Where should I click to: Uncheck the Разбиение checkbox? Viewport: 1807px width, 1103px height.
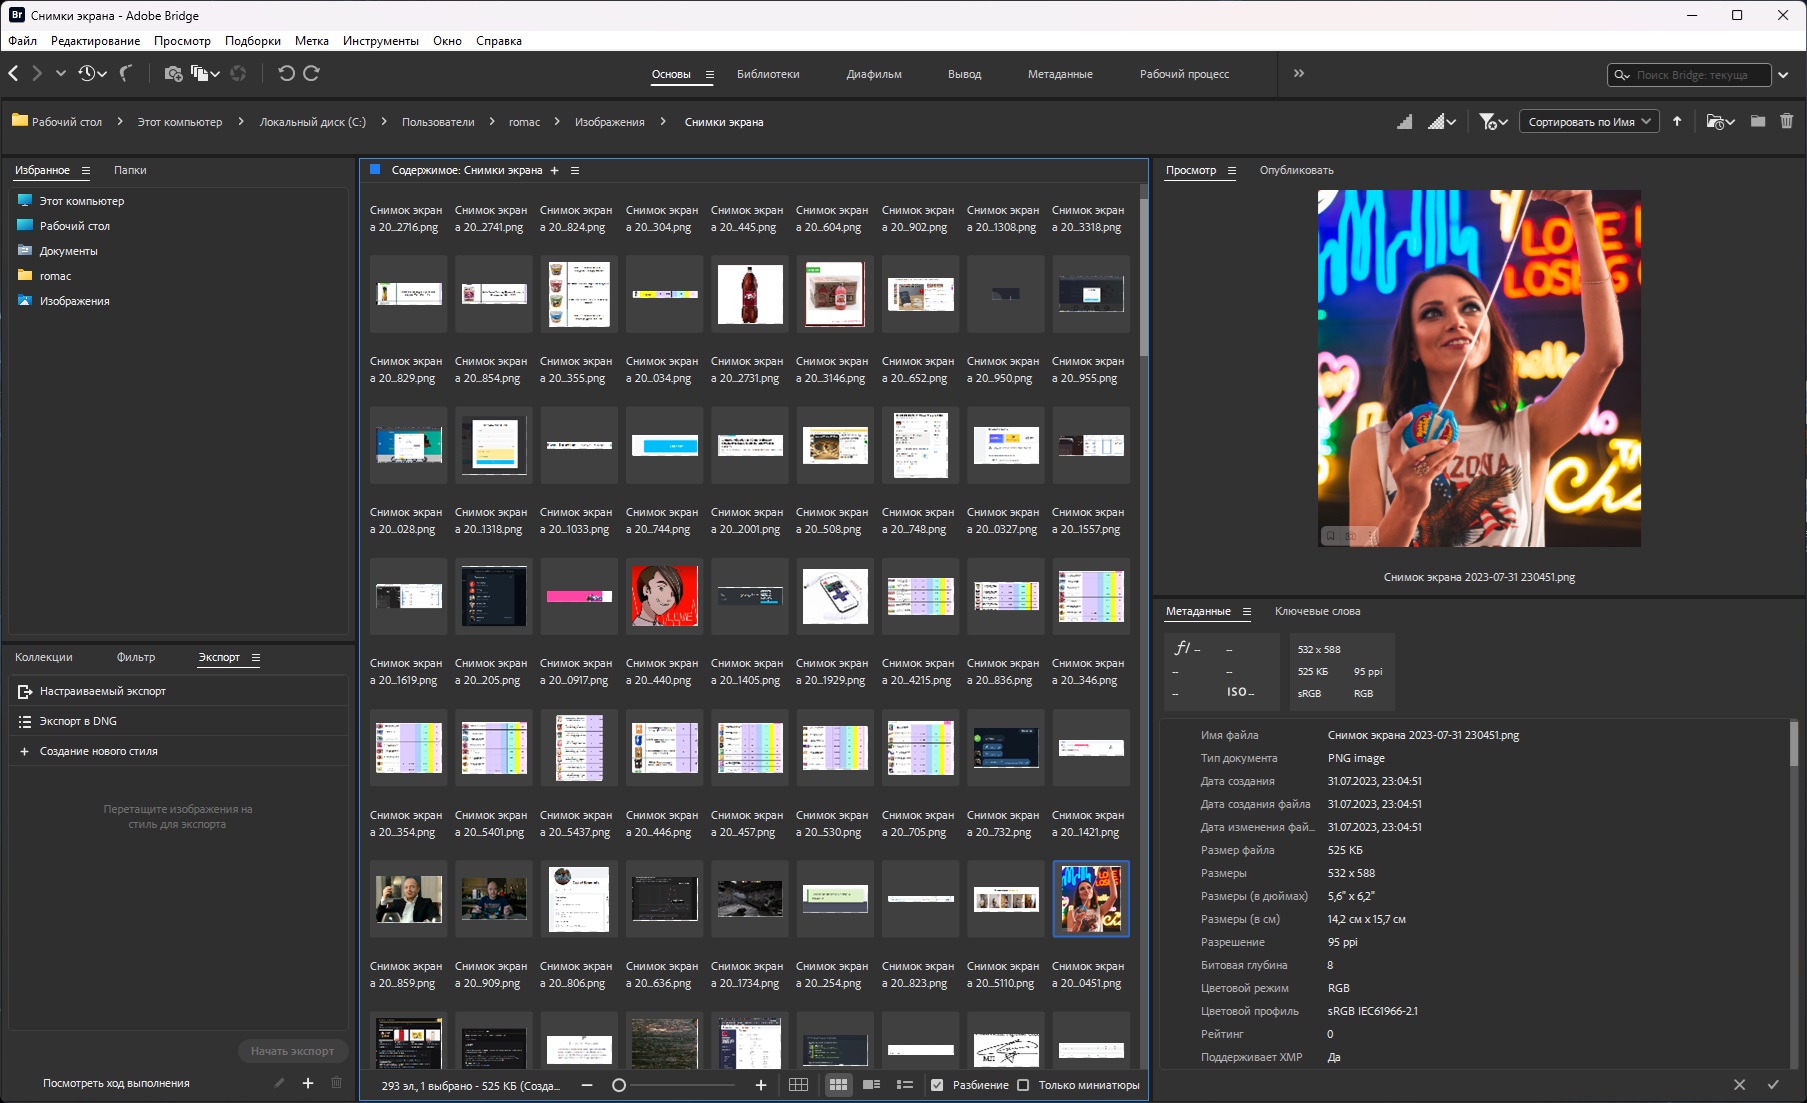point(937,1085)
